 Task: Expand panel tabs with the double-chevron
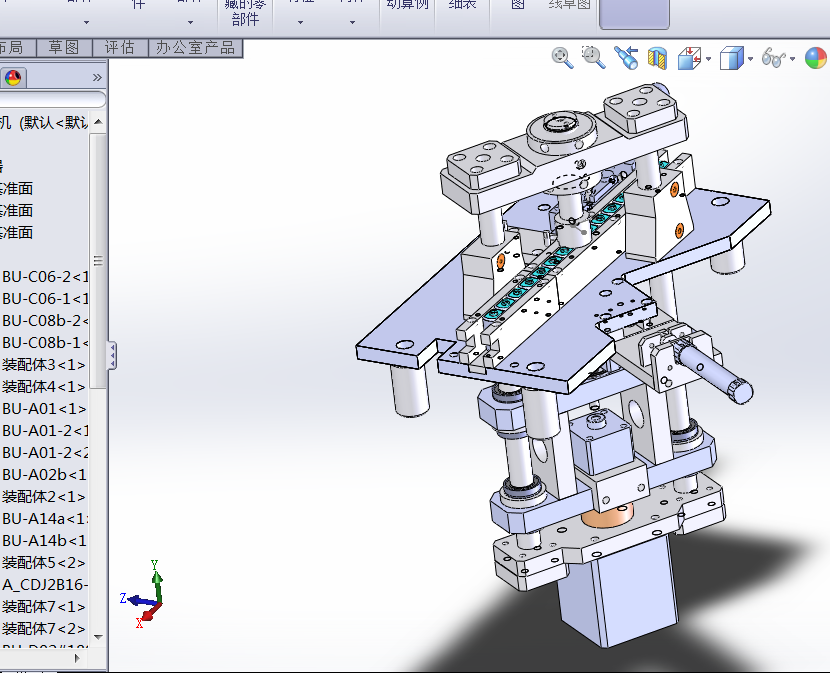point(97,77)
